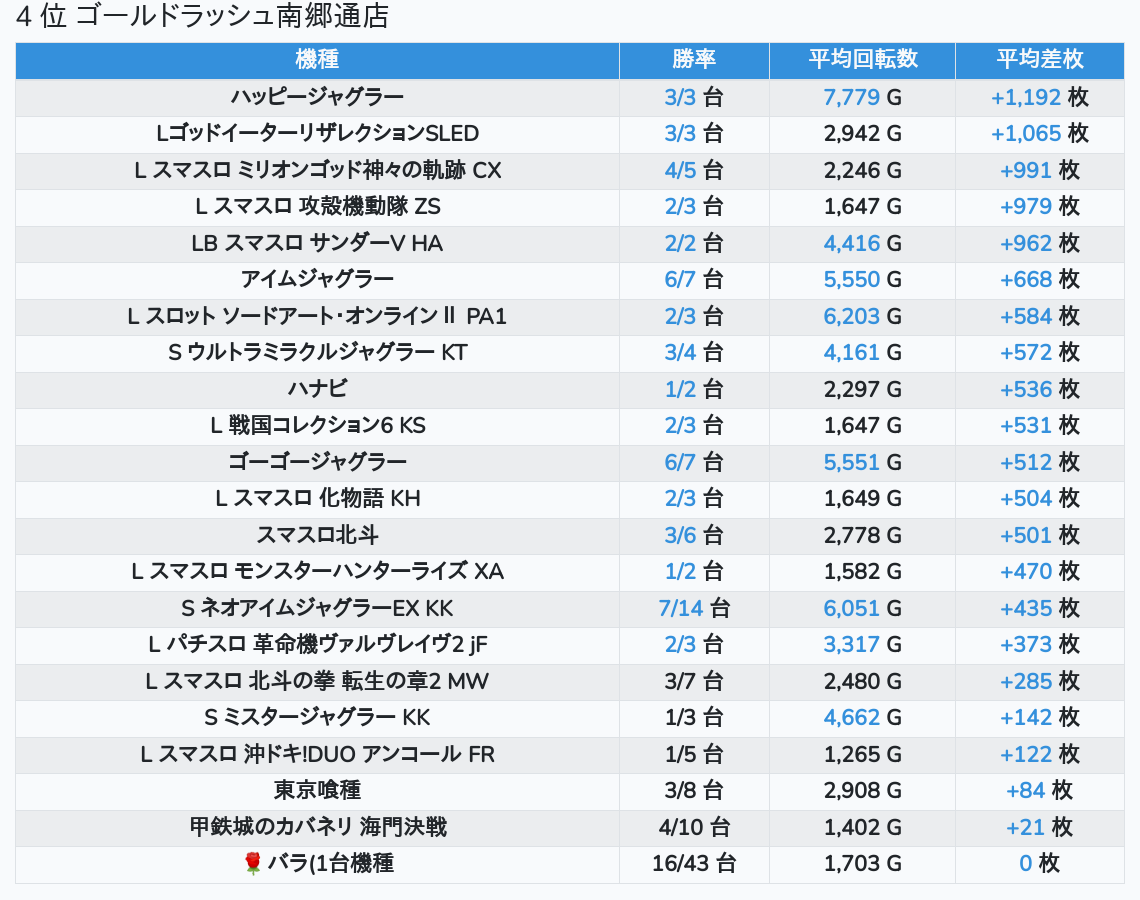Click the 平均回転数 column header
Image resolution: width=1140 pixels, height=900 pixels.
click(x=862, y=60)
